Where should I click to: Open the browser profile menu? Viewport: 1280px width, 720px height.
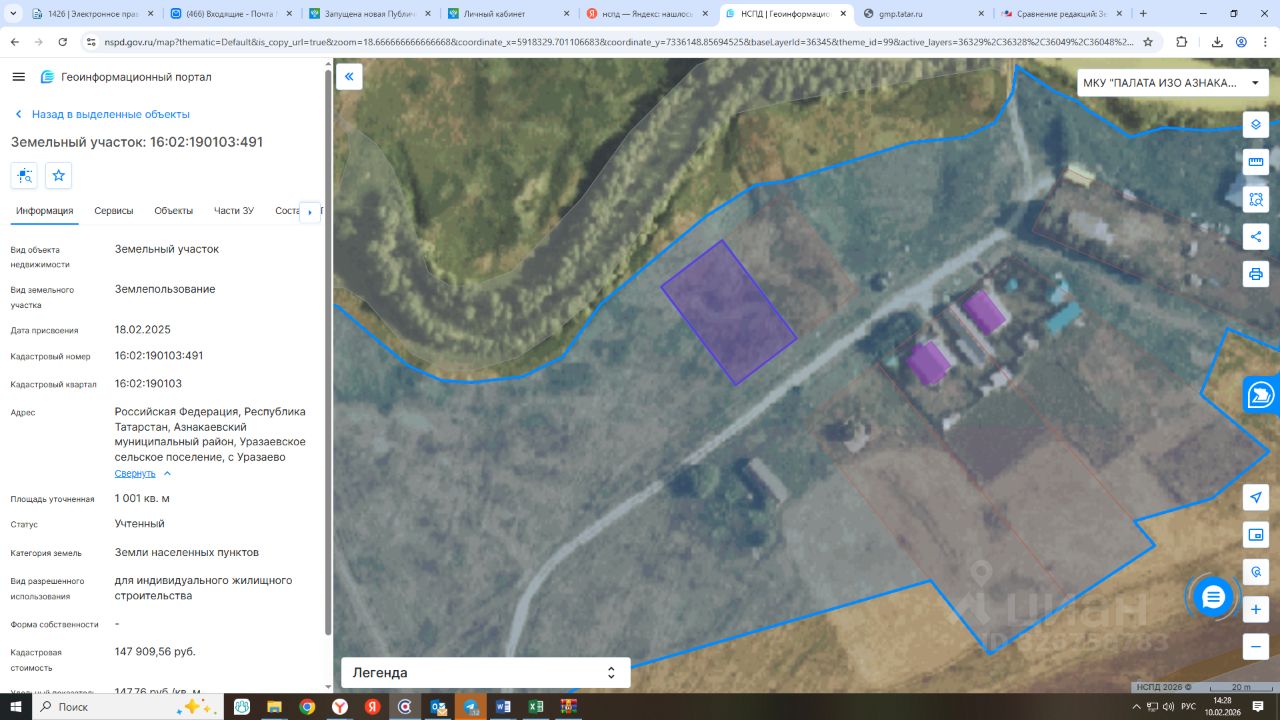click(x=1241, y=42)
